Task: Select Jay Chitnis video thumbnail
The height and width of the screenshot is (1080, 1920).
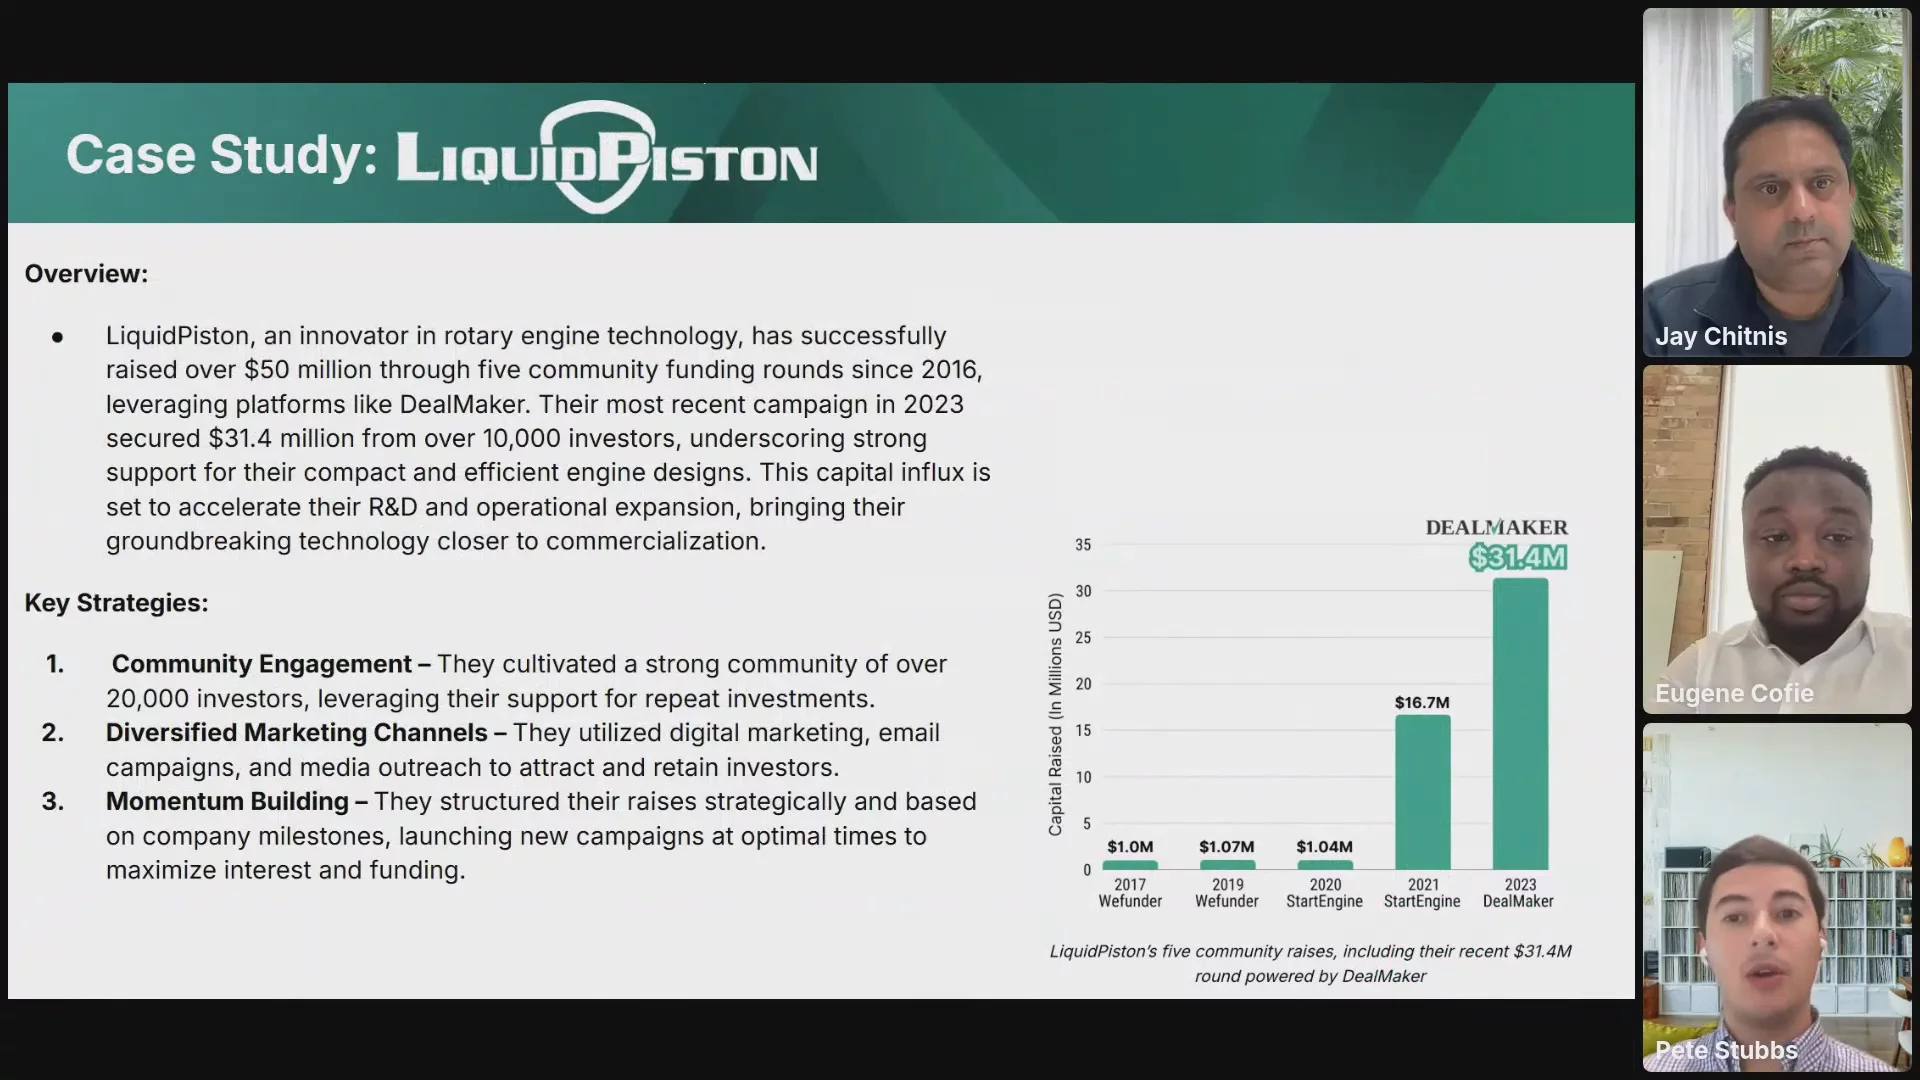Action: click(x=1777, y=182)
